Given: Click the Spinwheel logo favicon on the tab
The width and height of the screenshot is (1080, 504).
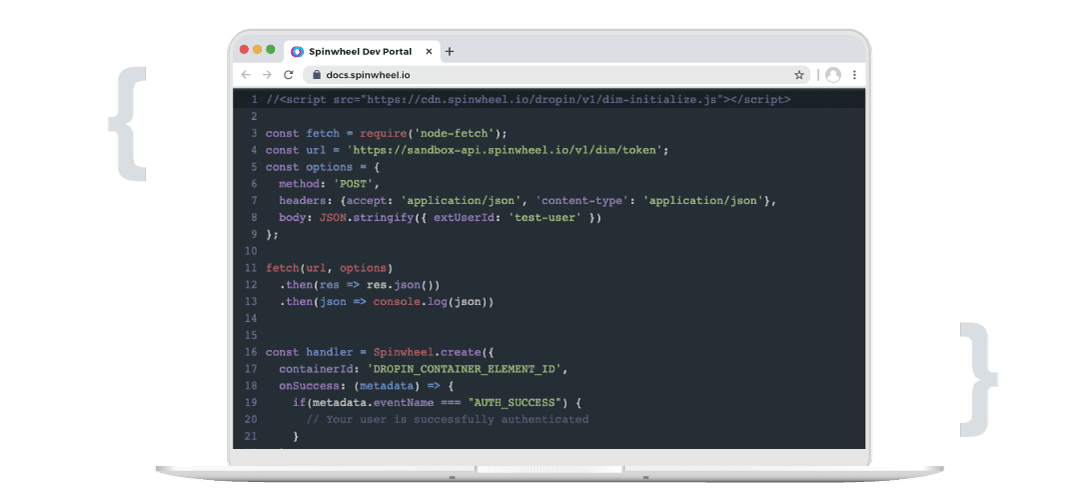Looking at the screenshot, I should (297, 52).
